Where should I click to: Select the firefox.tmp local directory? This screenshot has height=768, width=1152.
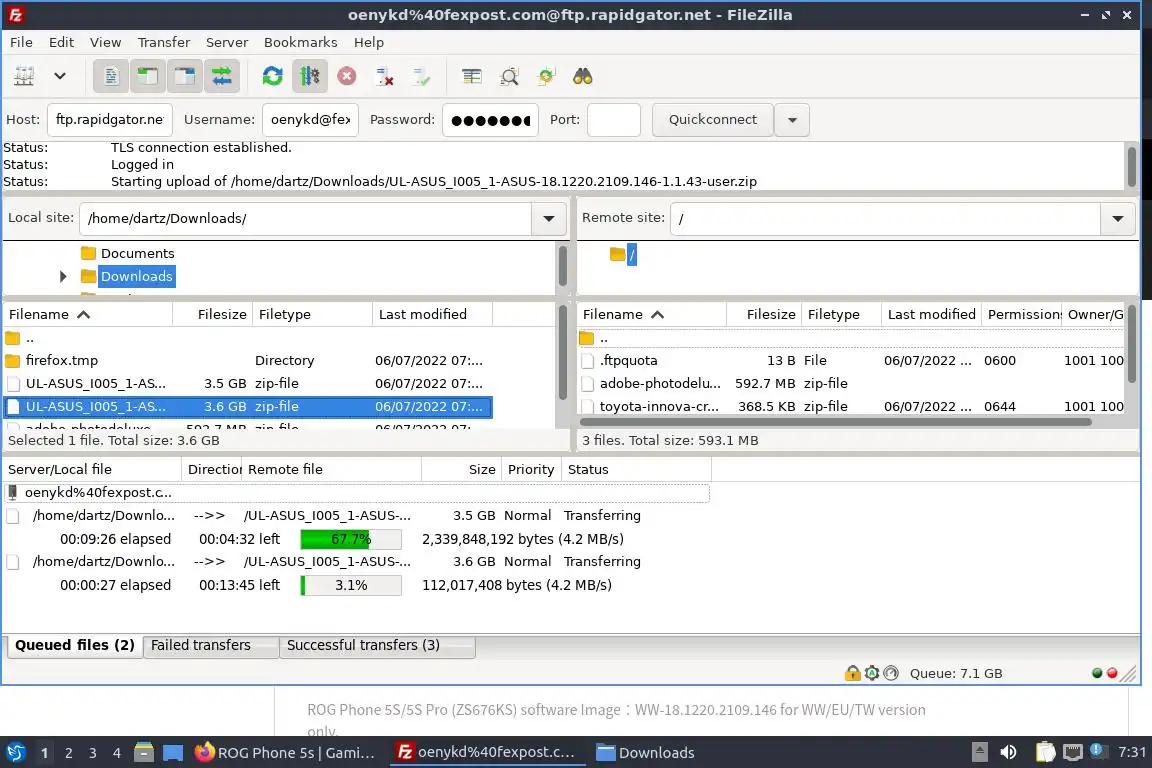[248, 361]
